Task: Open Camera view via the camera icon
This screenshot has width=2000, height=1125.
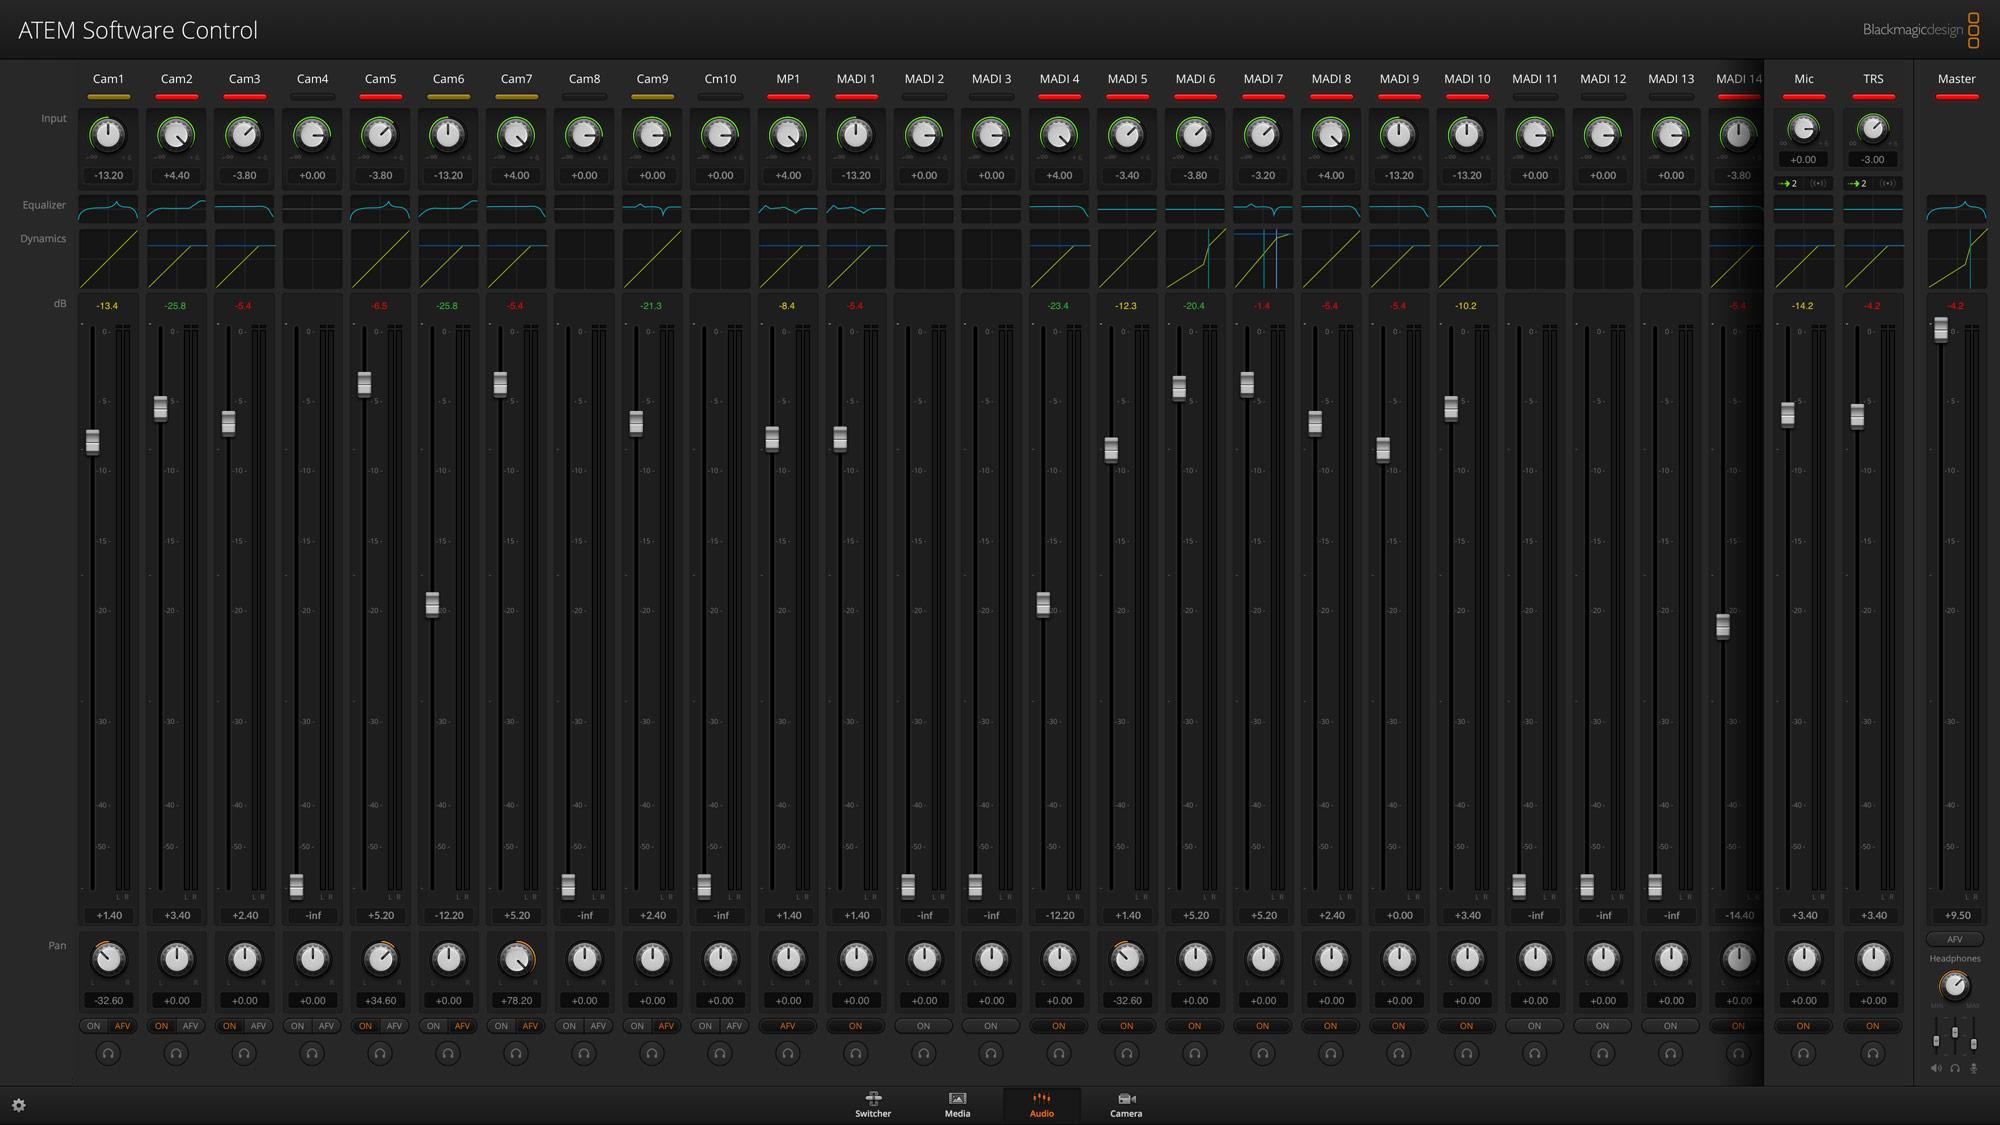Action: click(x=1126, y=1104)
